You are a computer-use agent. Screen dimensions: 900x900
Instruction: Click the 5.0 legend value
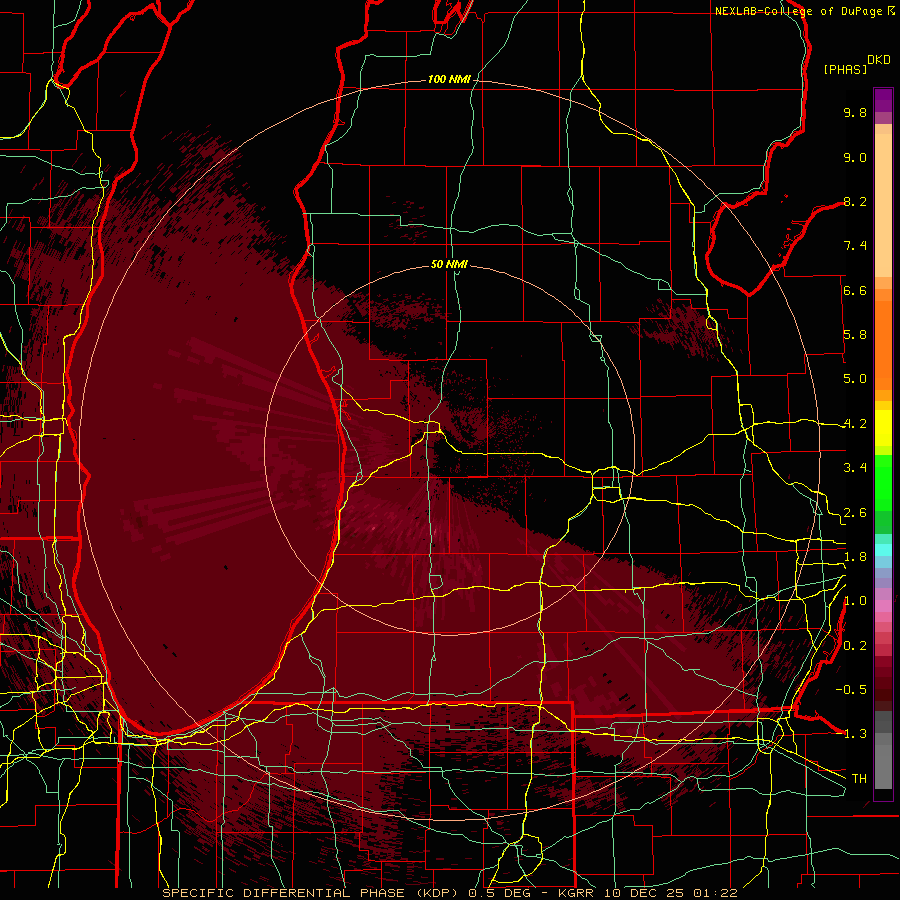pyautogui.click(x=855, y=379)
